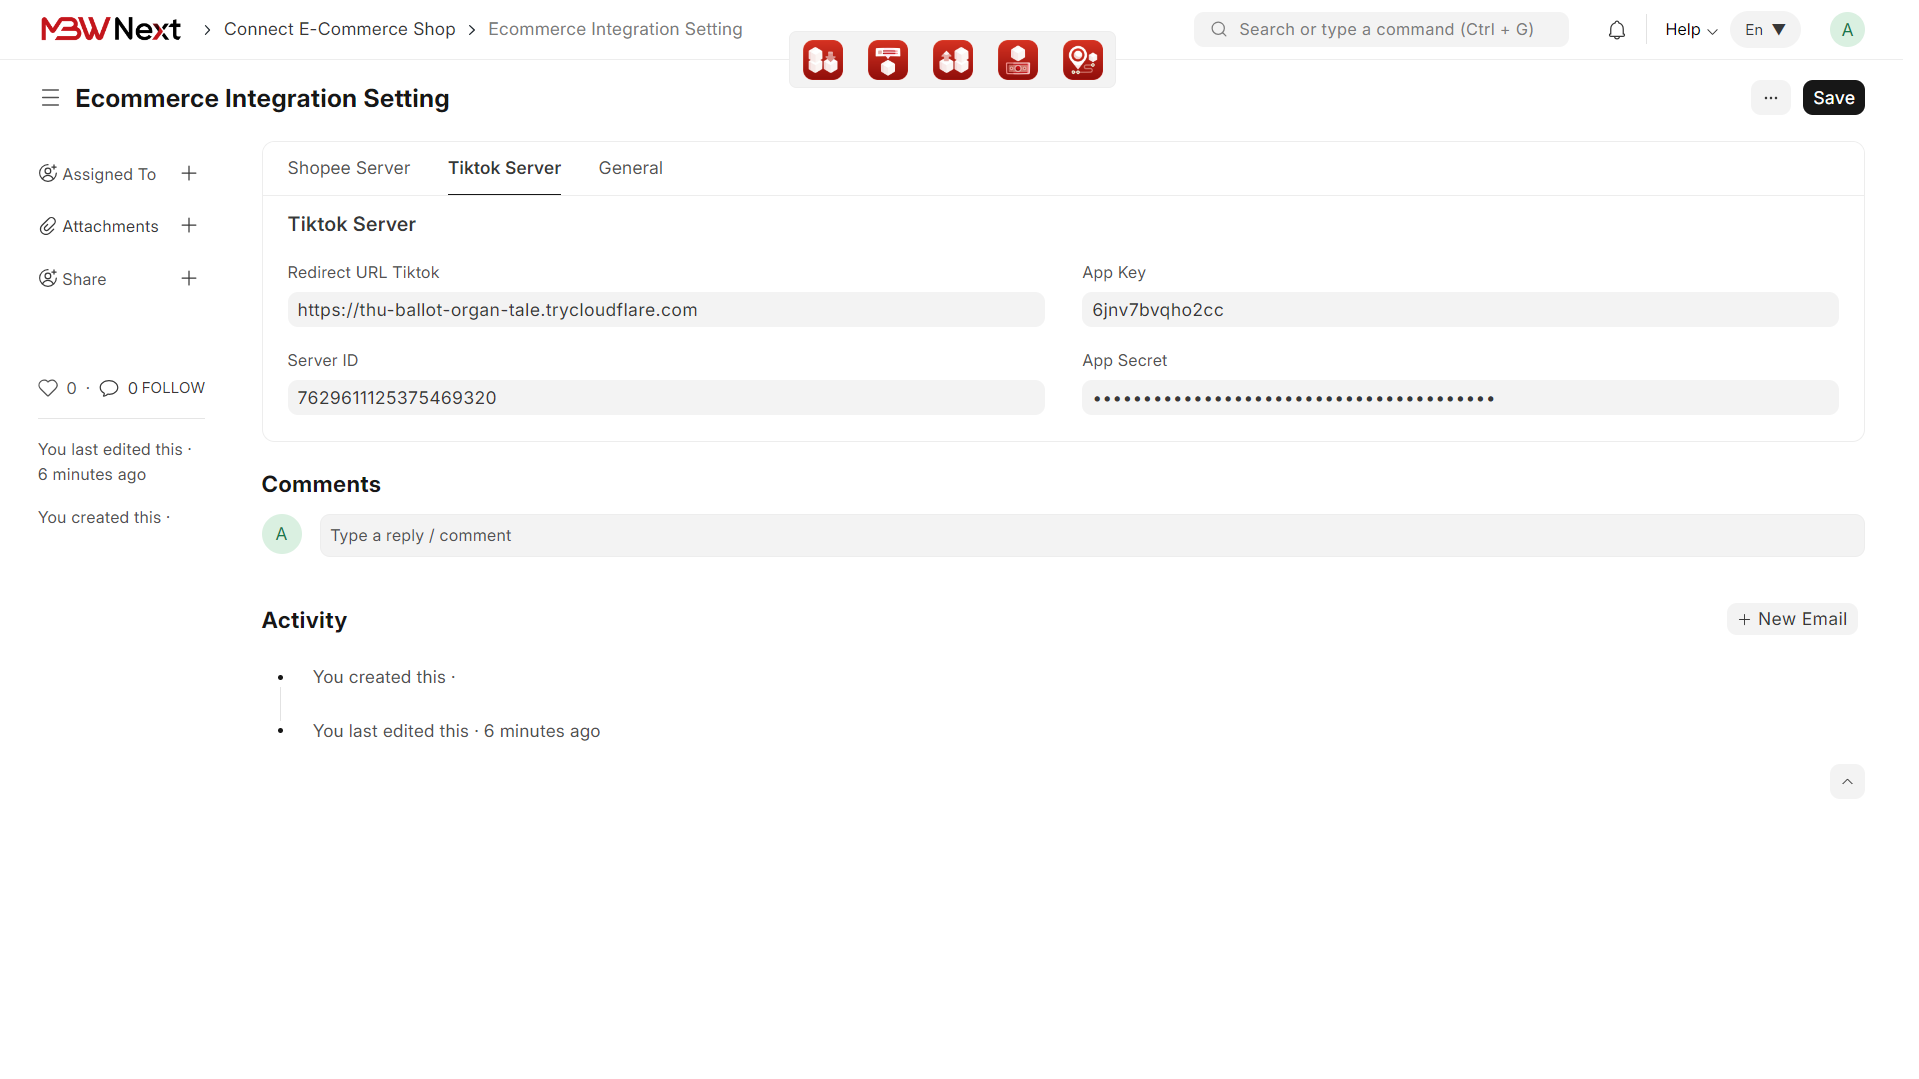Click the Assigned To person icon
The height and width of the screenshot is (1079, 1919).
[x=47, y=174]
